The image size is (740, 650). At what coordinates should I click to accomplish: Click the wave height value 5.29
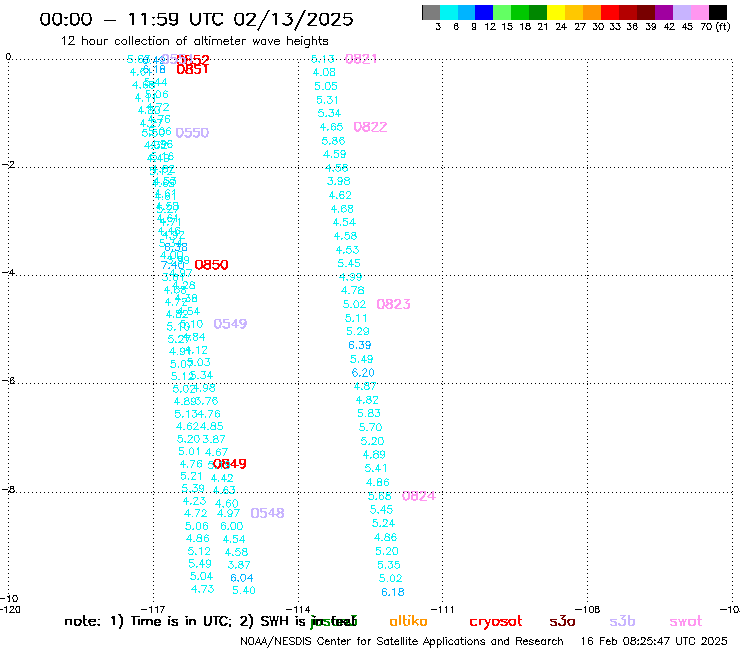[x=358, y=331]
